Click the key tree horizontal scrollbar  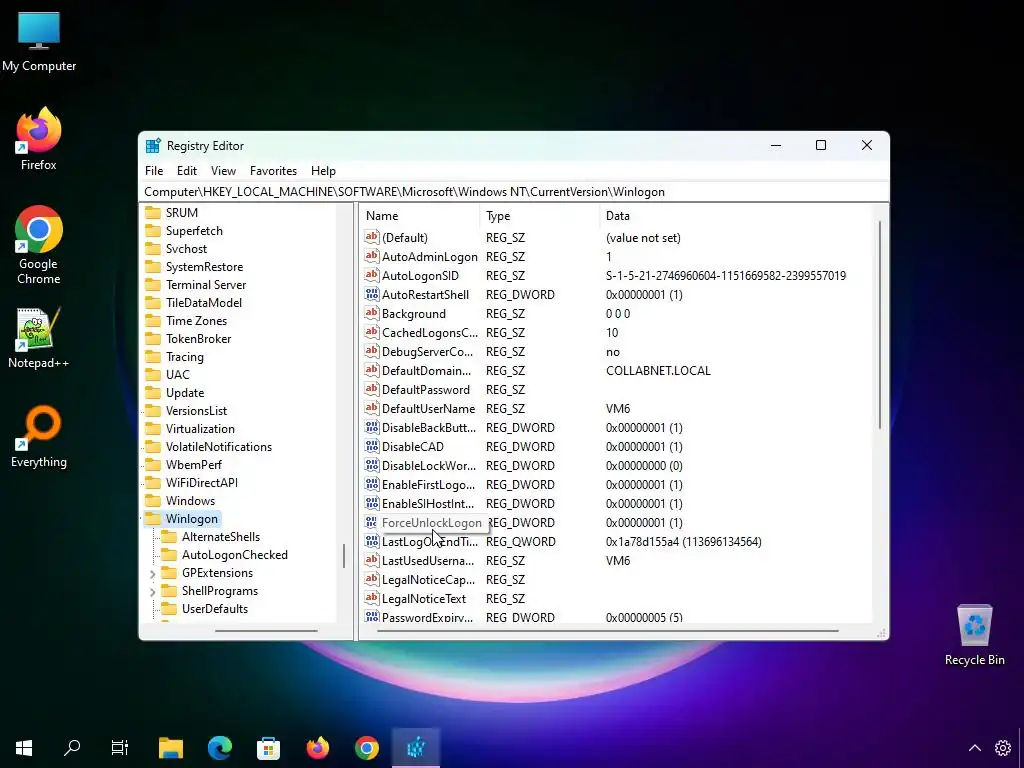coord(266,631)
